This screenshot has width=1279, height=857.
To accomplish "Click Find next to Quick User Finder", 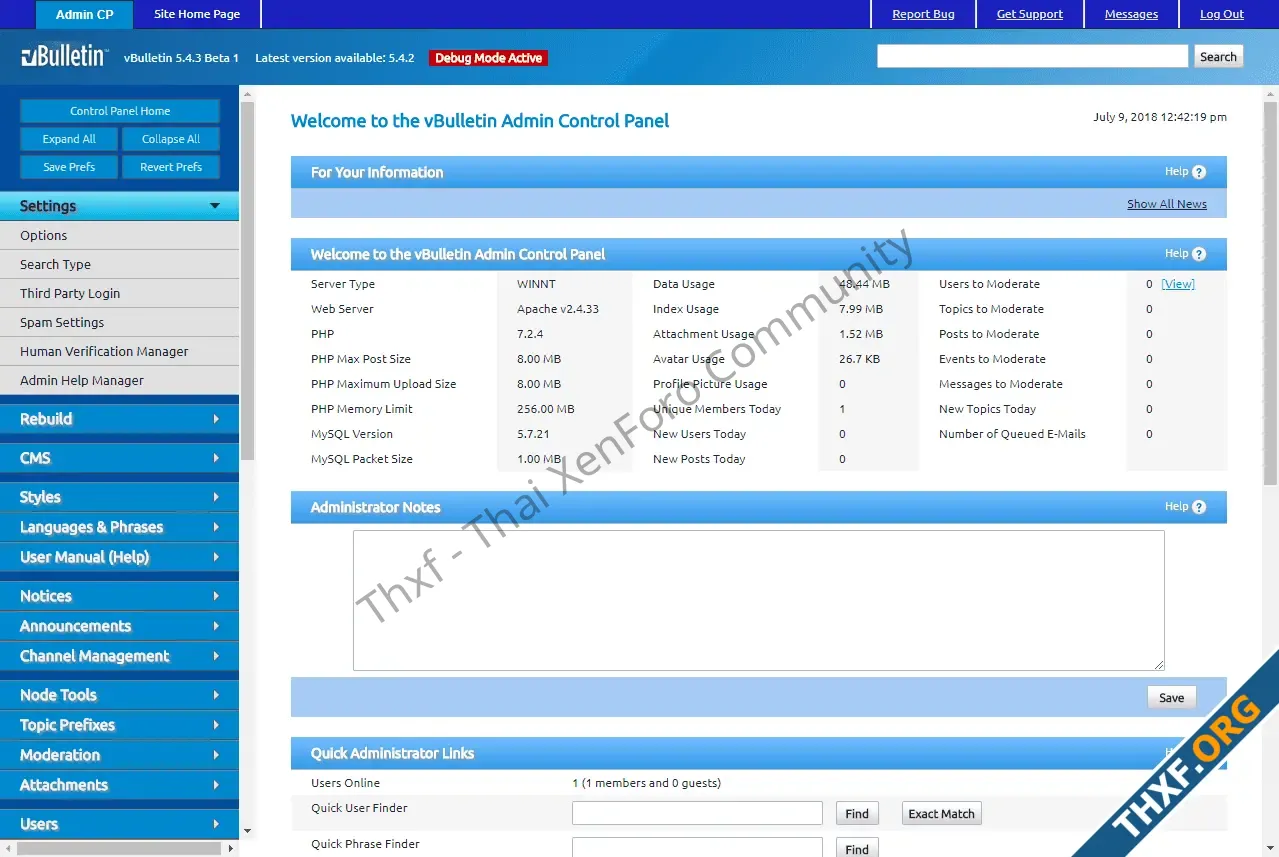I will point(857,813).
